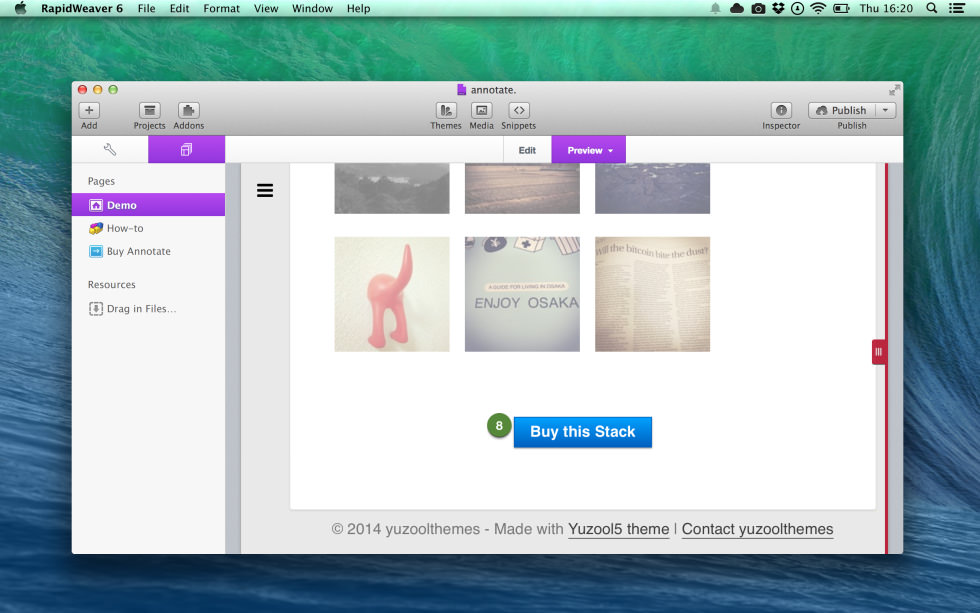
Task: Open the File menu
Action: click(x=146, y=8)
